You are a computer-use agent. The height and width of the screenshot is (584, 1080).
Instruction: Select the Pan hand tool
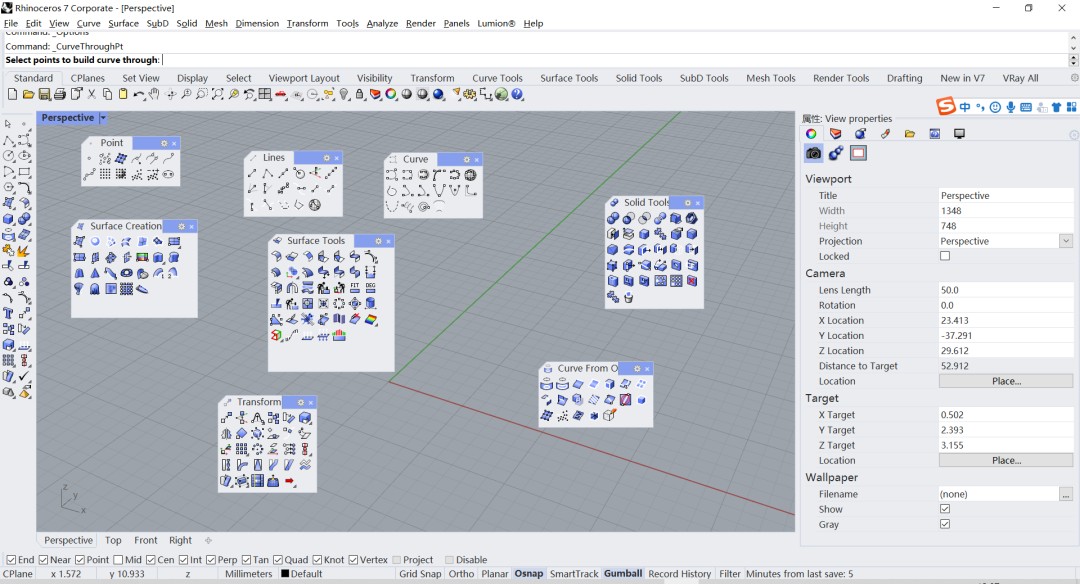pos(154,94)
